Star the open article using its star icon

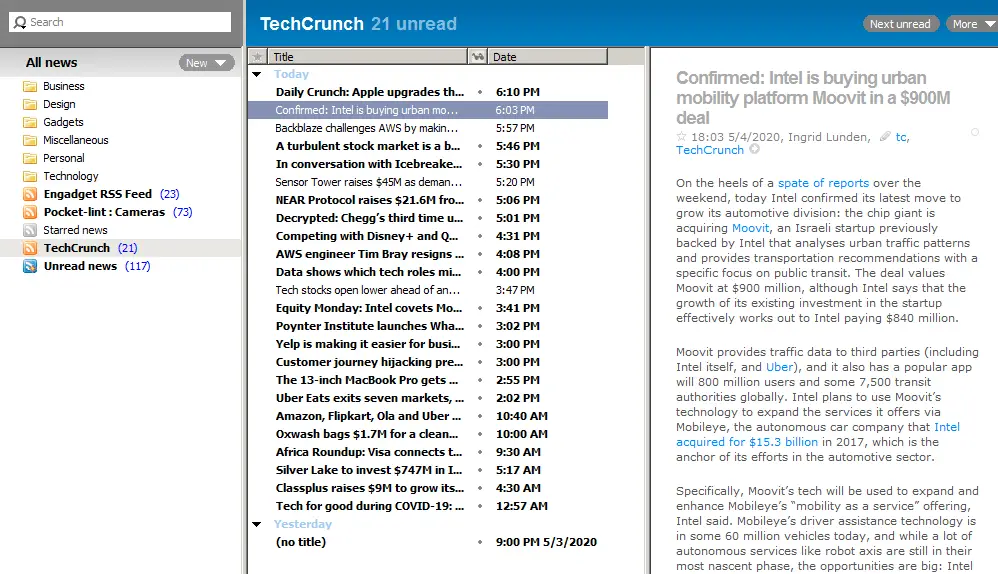click(682, 136)
